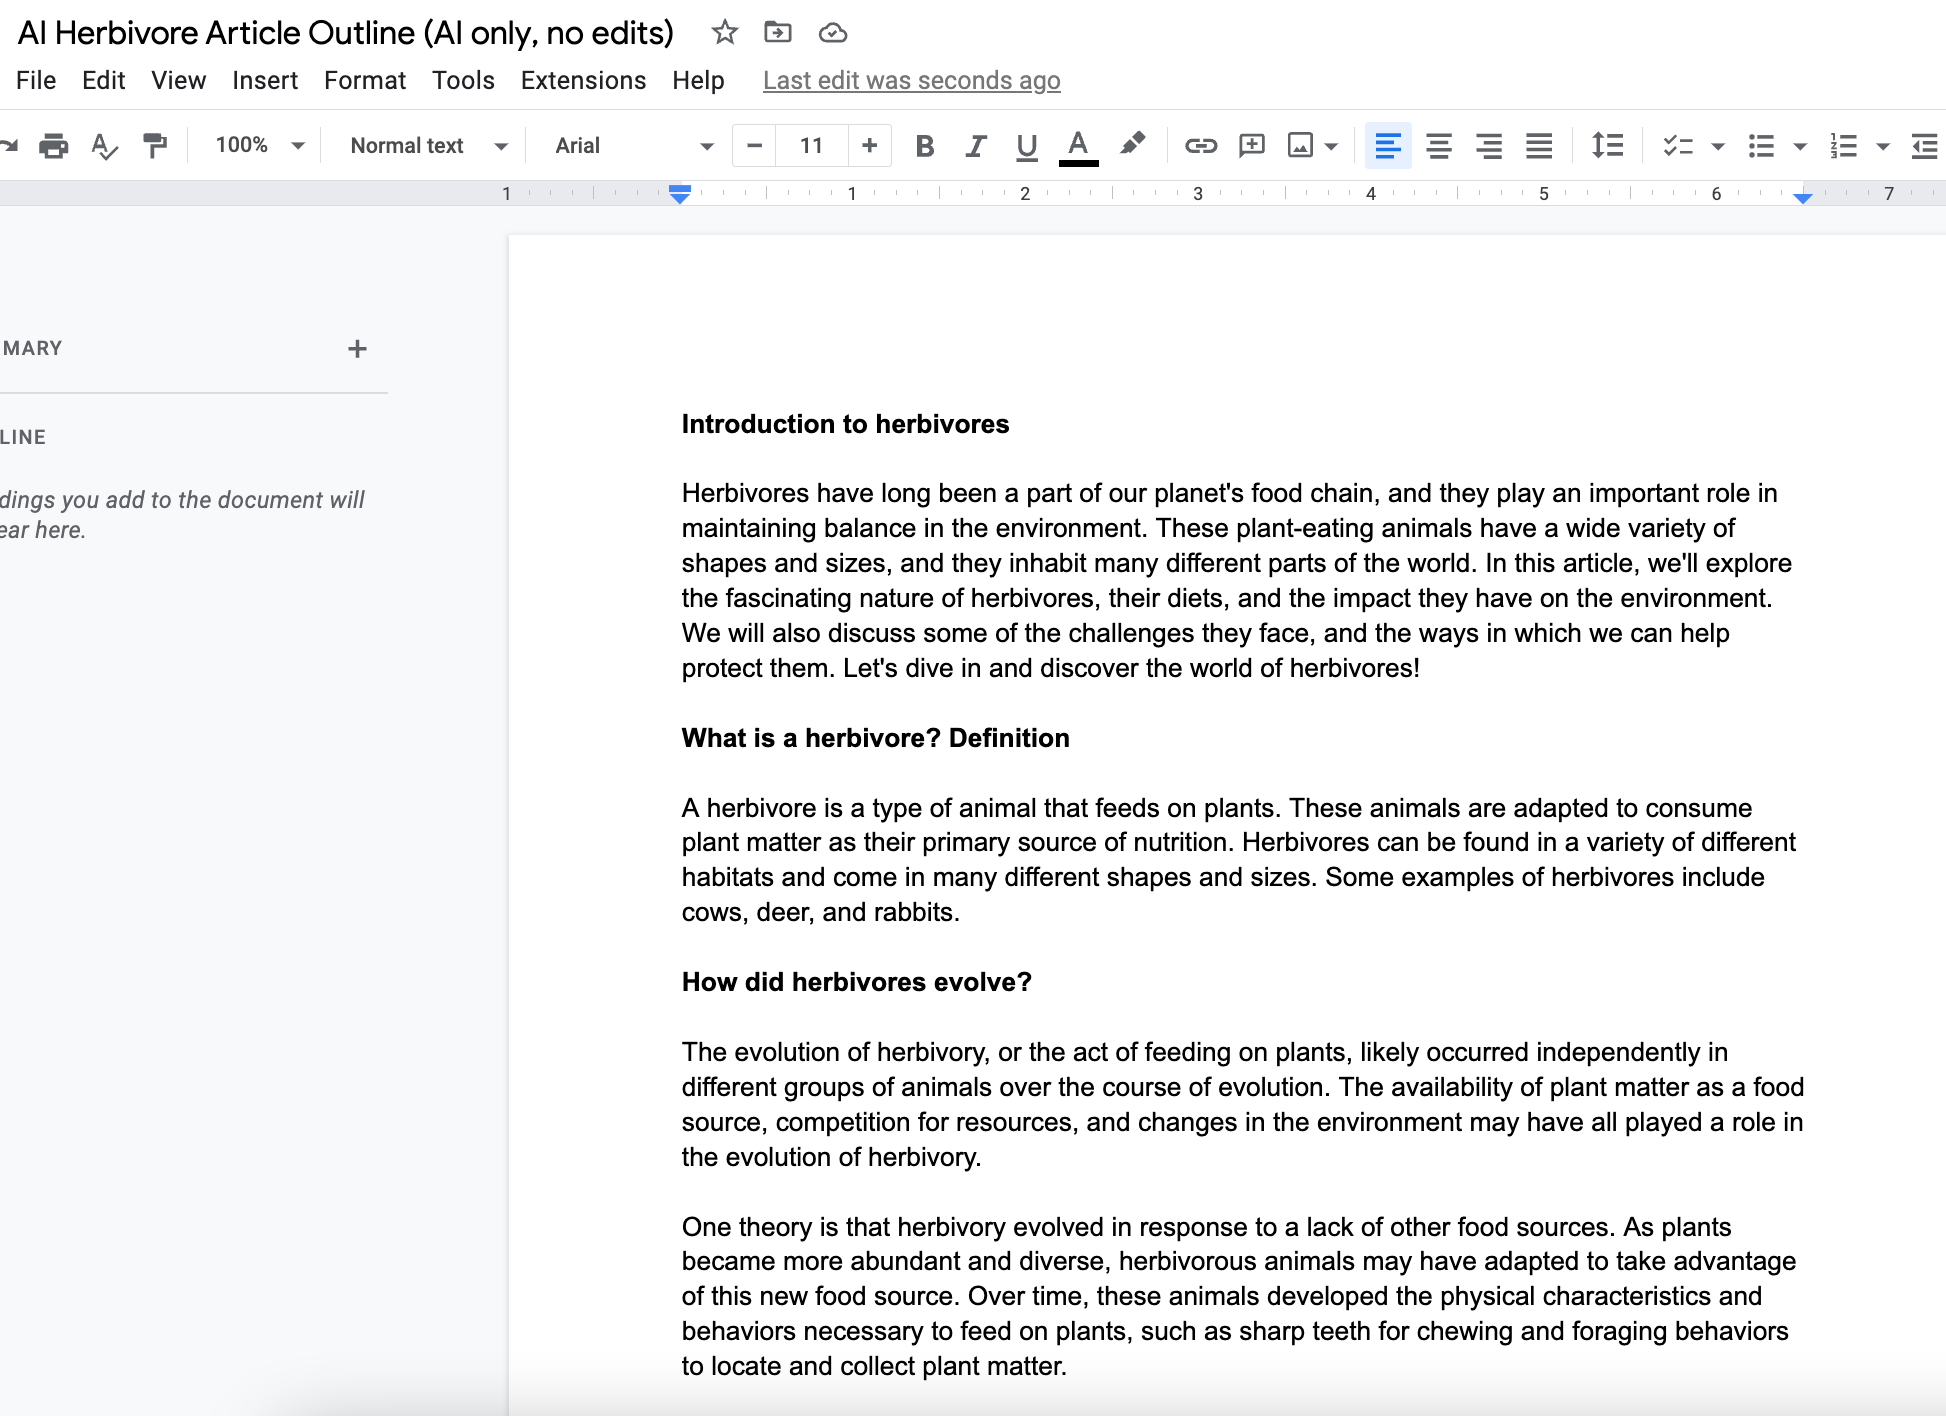Run spelling and grammar check icon
1946x1416 pixels.
[x=104, y=146]
